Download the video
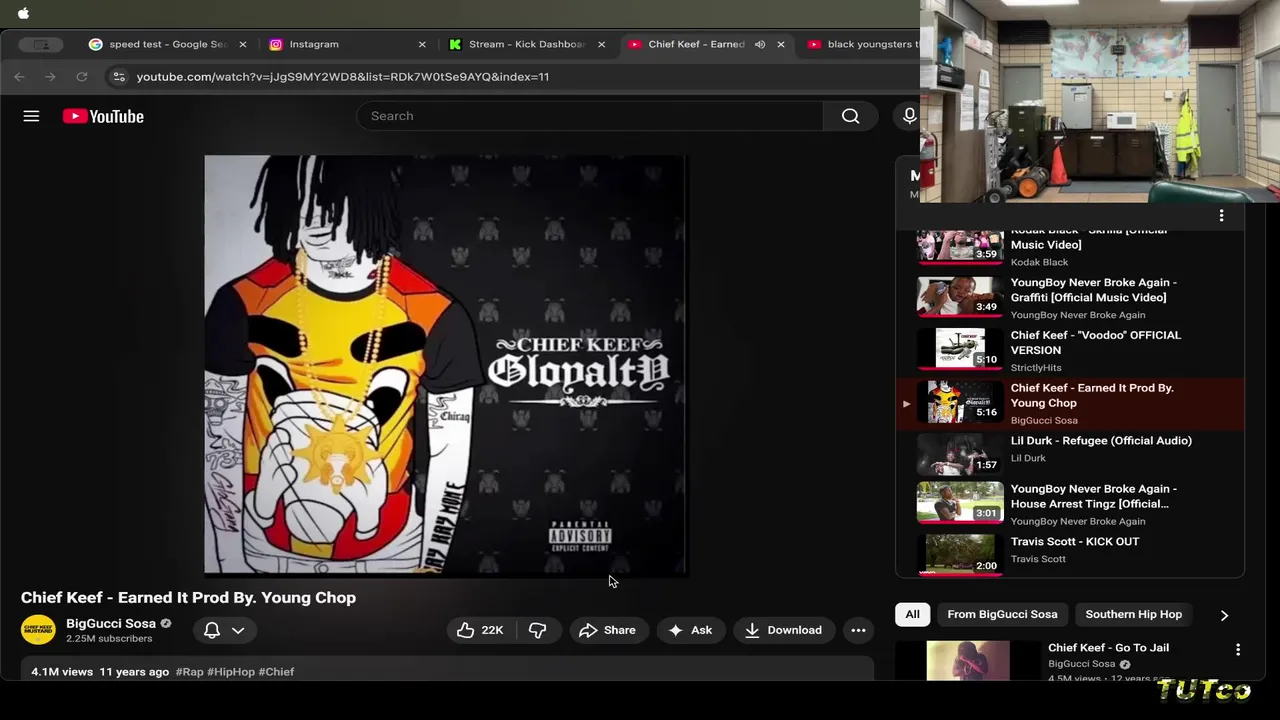This screenshot has height=720, width=1280. point(783,630)
